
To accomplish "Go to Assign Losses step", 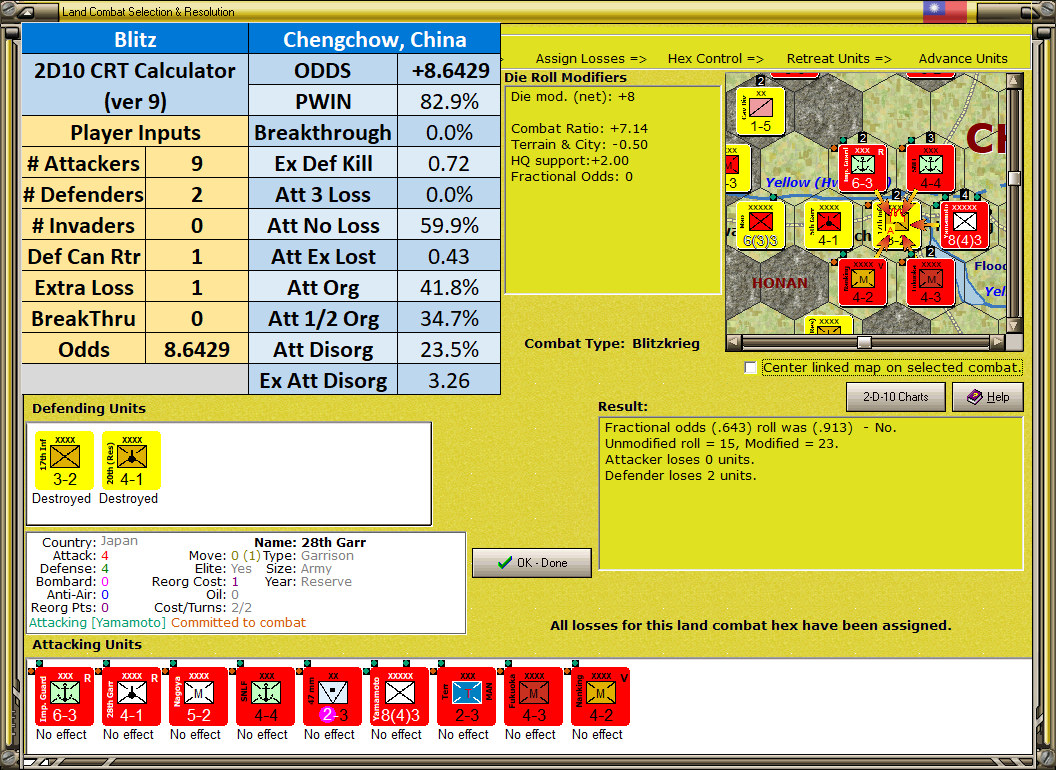I will pos(591,59).
